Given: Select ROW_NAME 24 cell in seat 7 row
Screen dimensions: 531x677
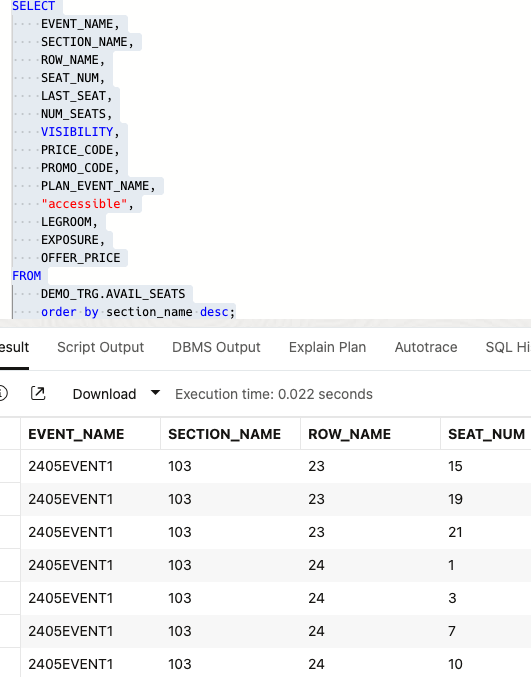Looking at the screenshot, I should pyautogui.click(x=370, y=631).
